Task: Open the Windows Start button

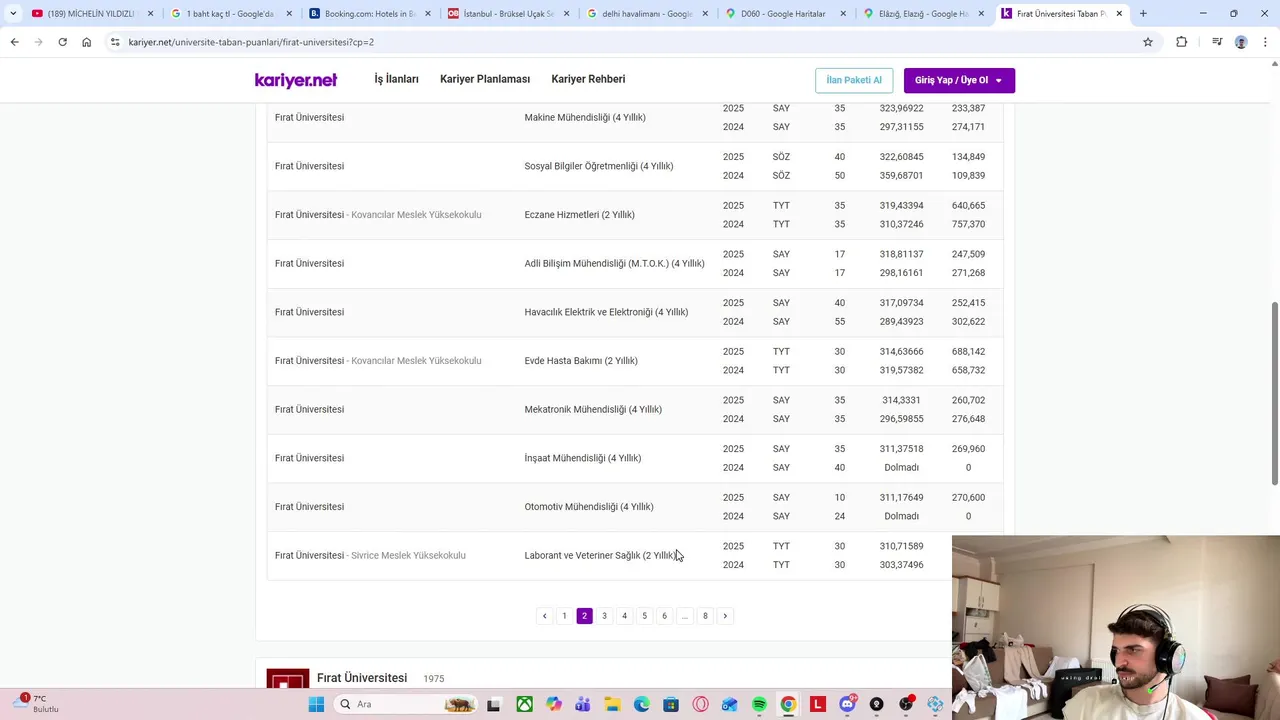Action: click(316, 704)
